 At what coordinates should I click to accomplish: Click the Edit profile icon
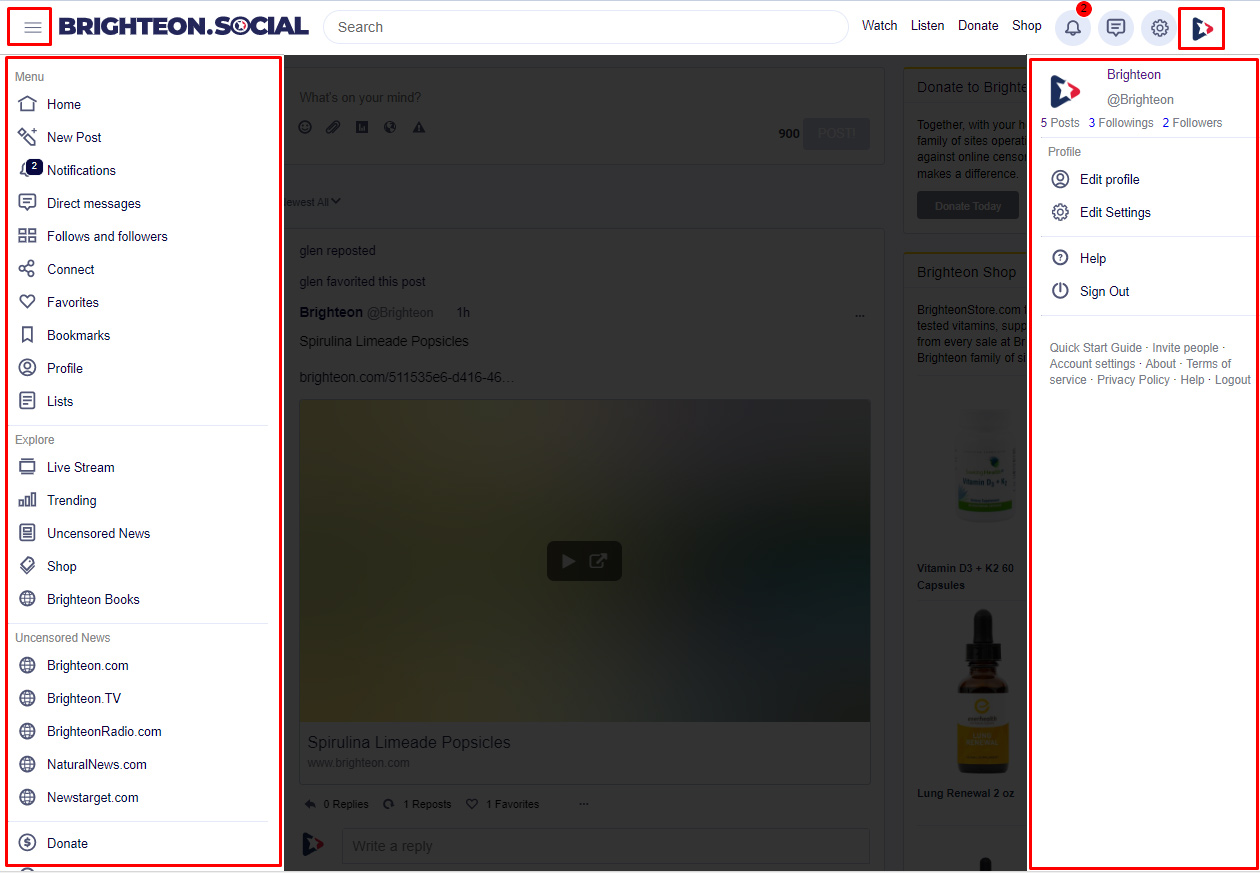[1060, 179]
